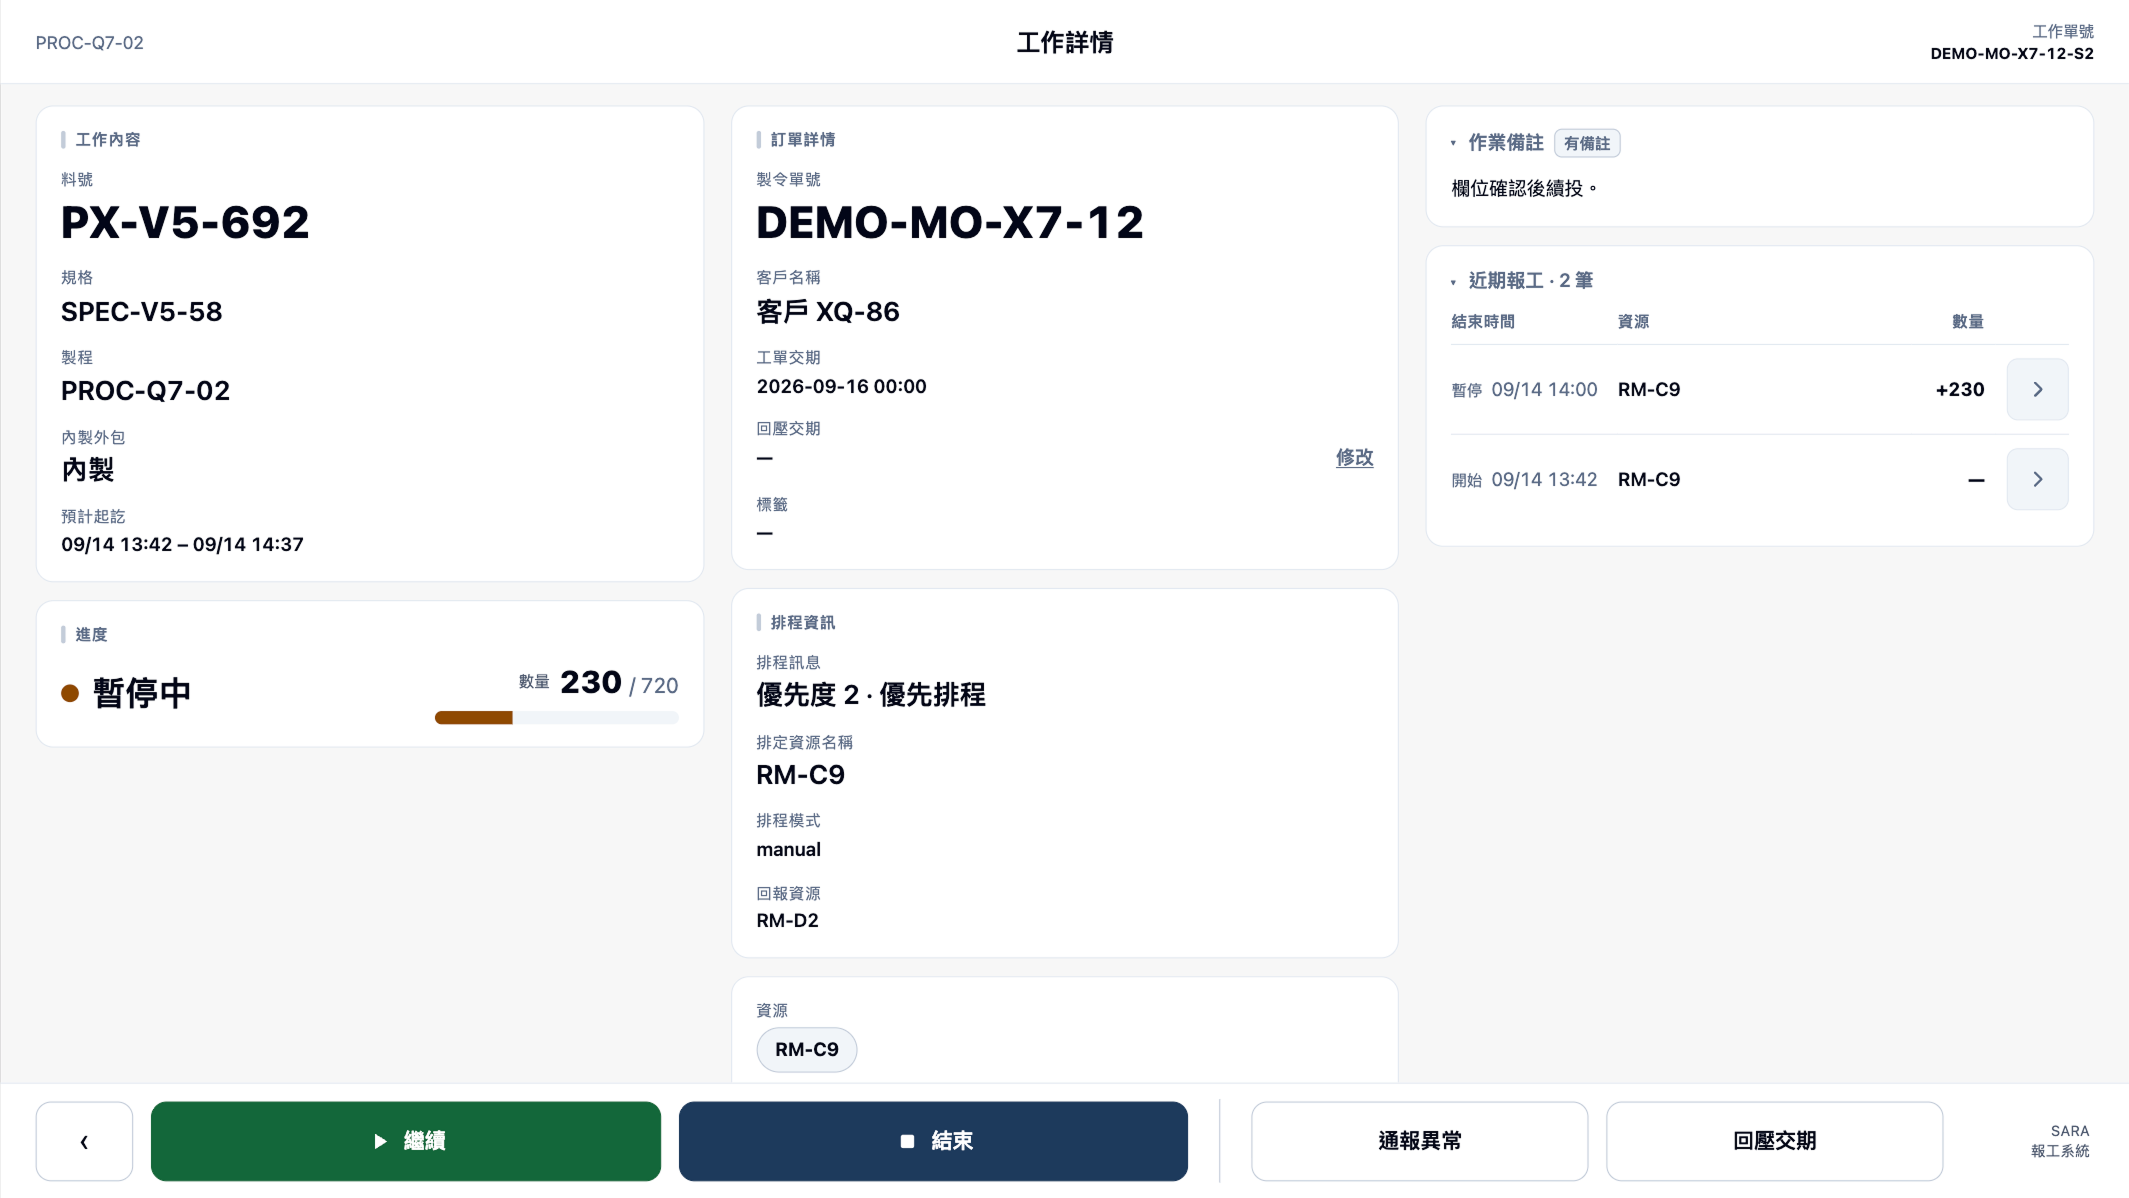Click 資源 column header in 近期報工
Screen dimensions: 2129x1198
click(1633, 321)
